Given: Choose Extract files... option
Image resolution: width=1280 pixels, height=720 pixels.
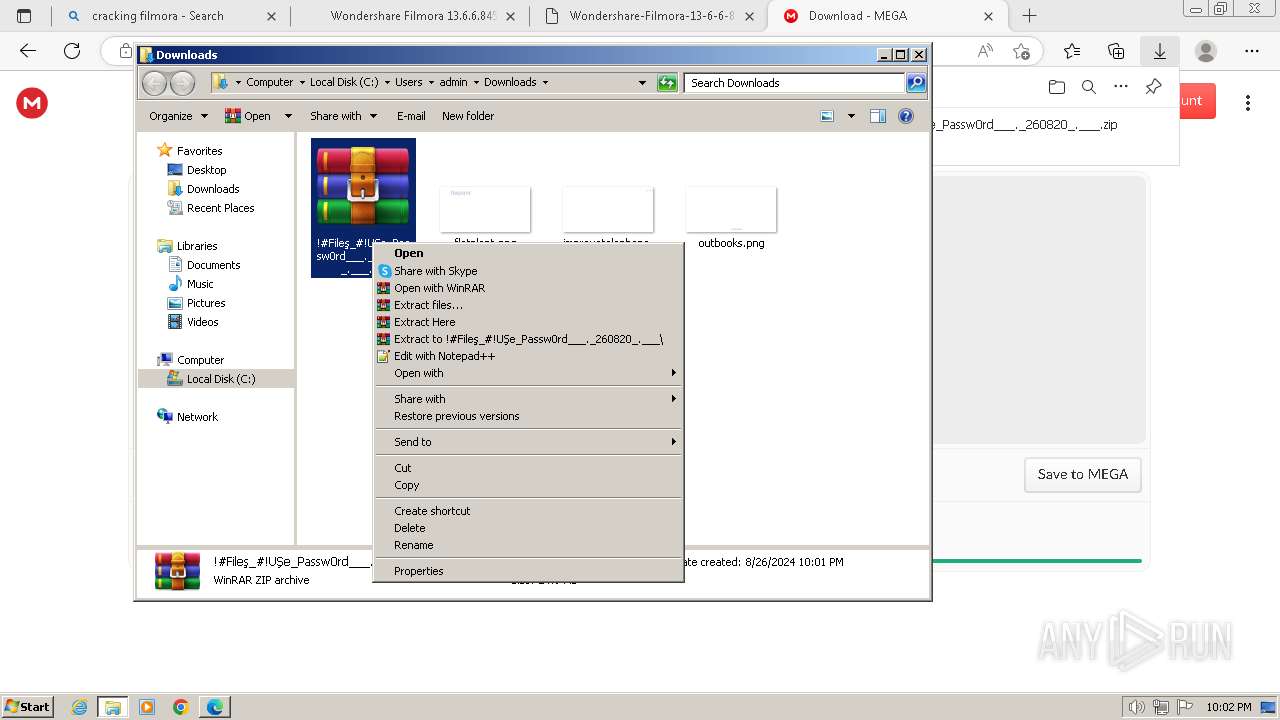Looking at the screenshot, I should pos(428,305).
